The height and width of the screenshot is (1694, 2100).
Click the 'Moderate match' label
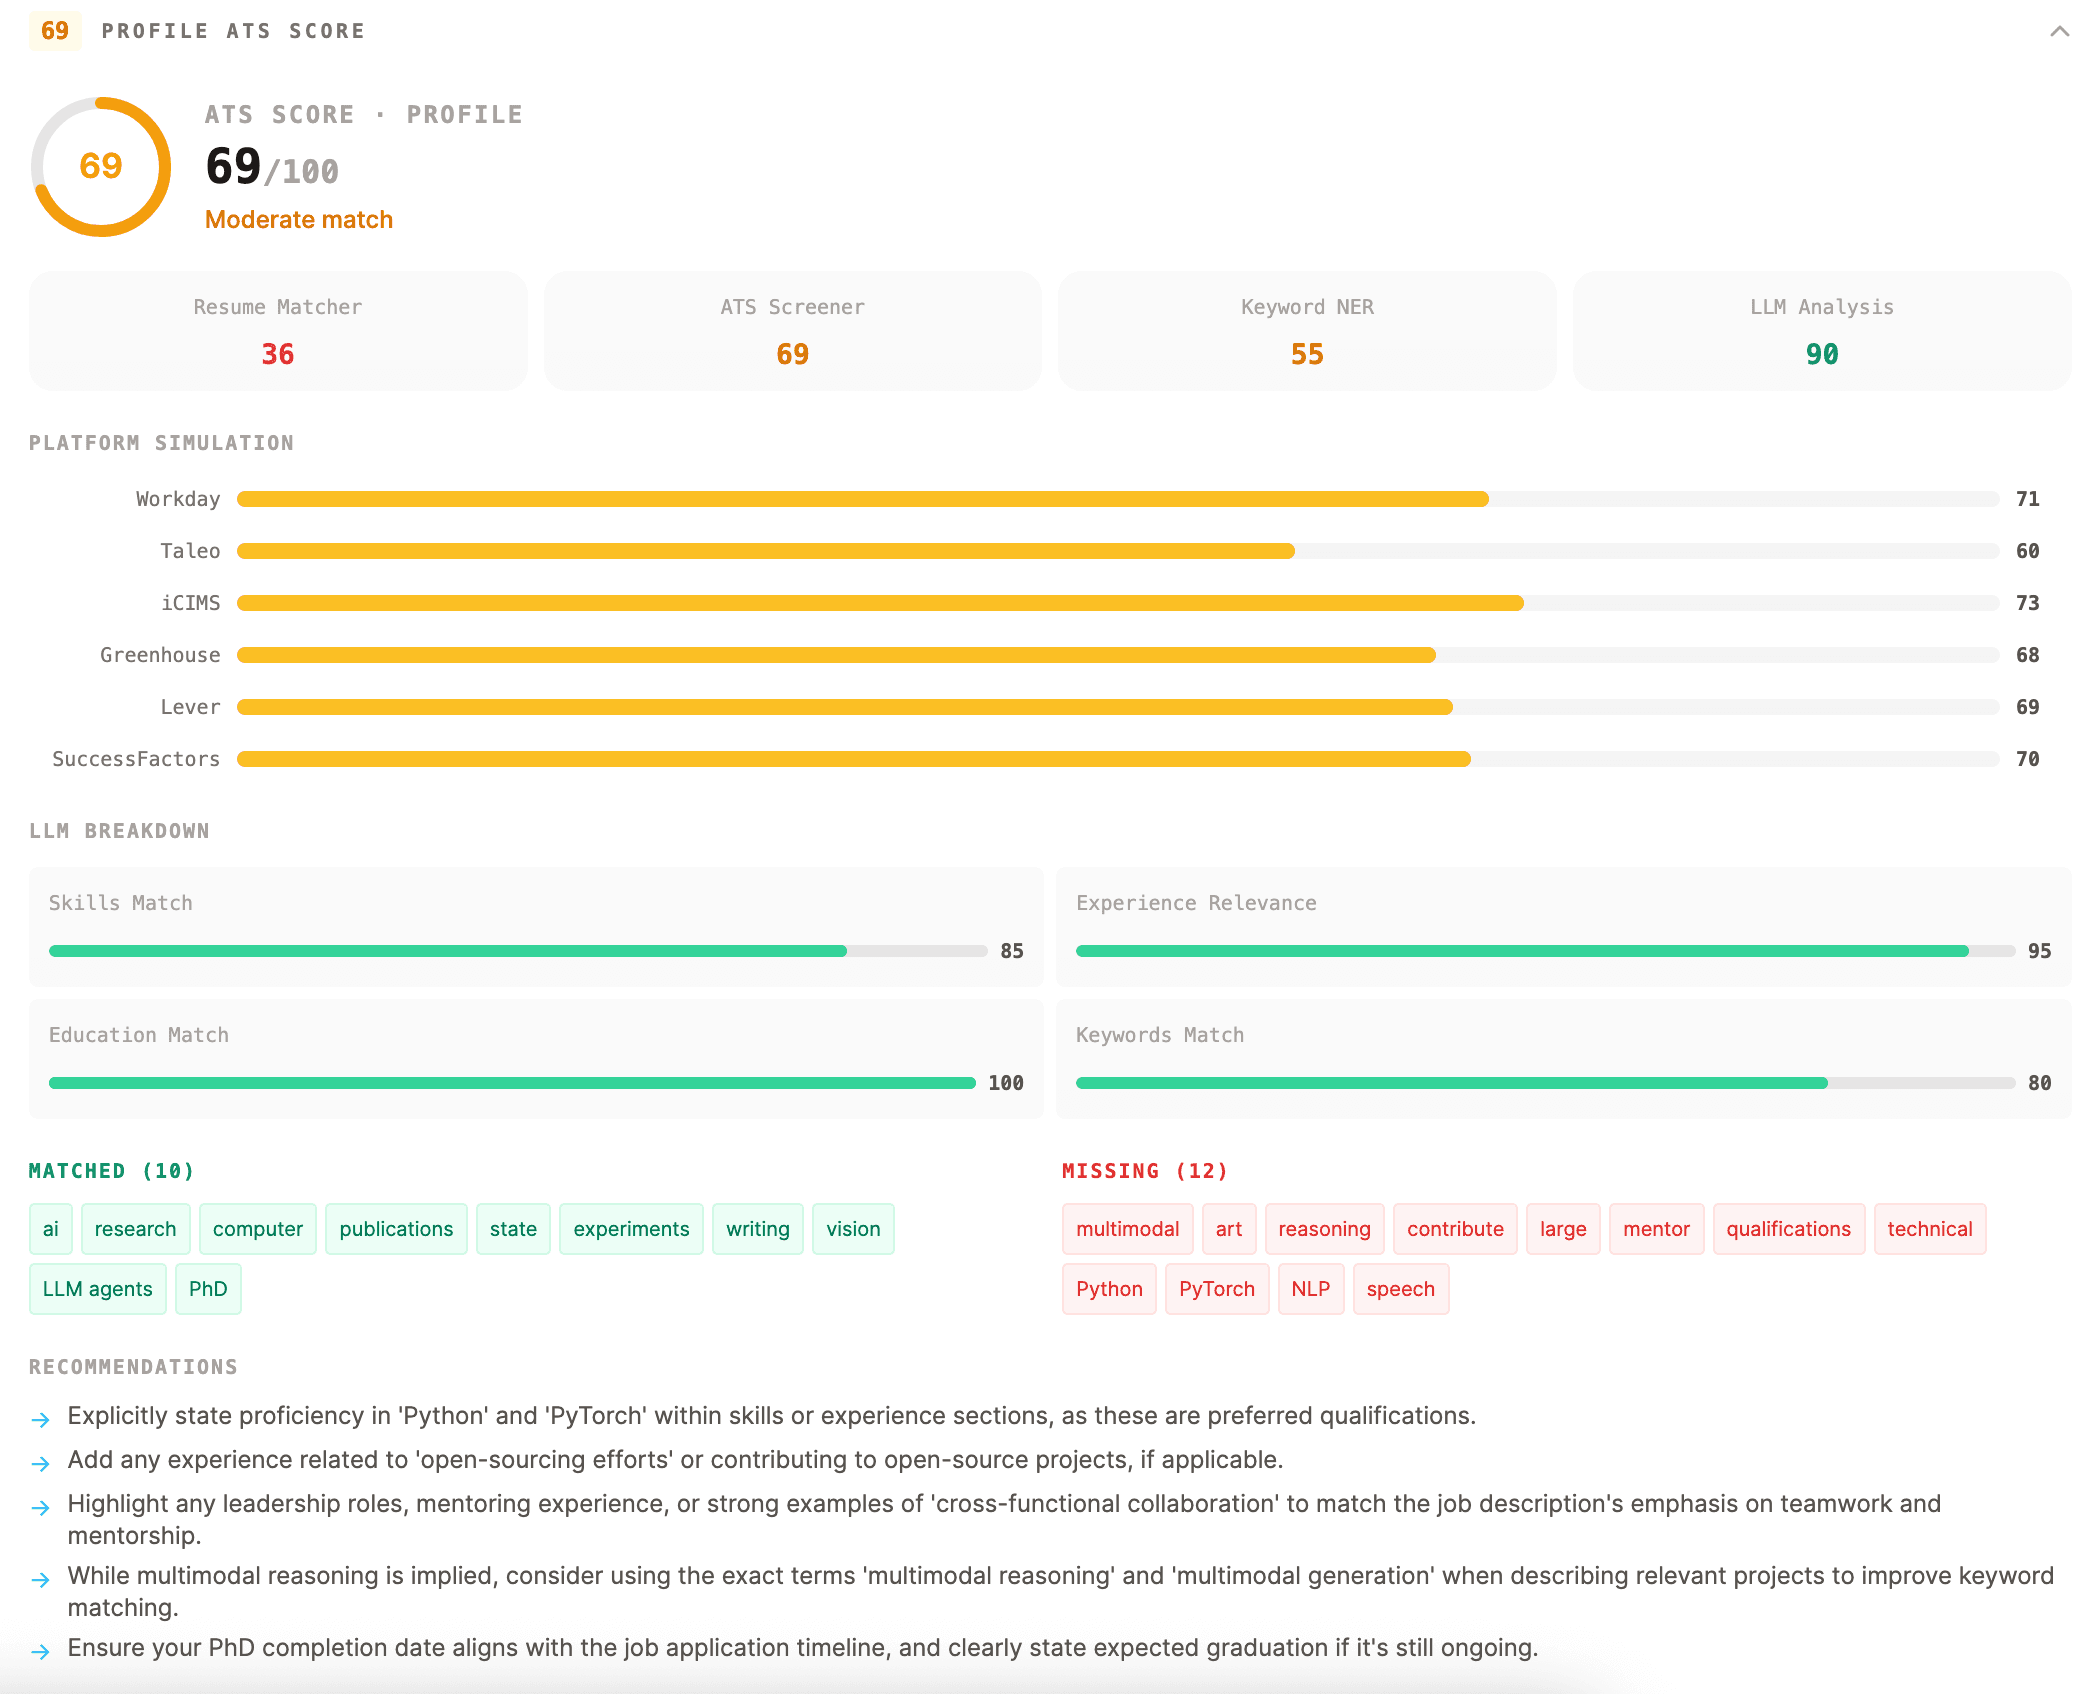pyautogui.click(x=298, y=219)
